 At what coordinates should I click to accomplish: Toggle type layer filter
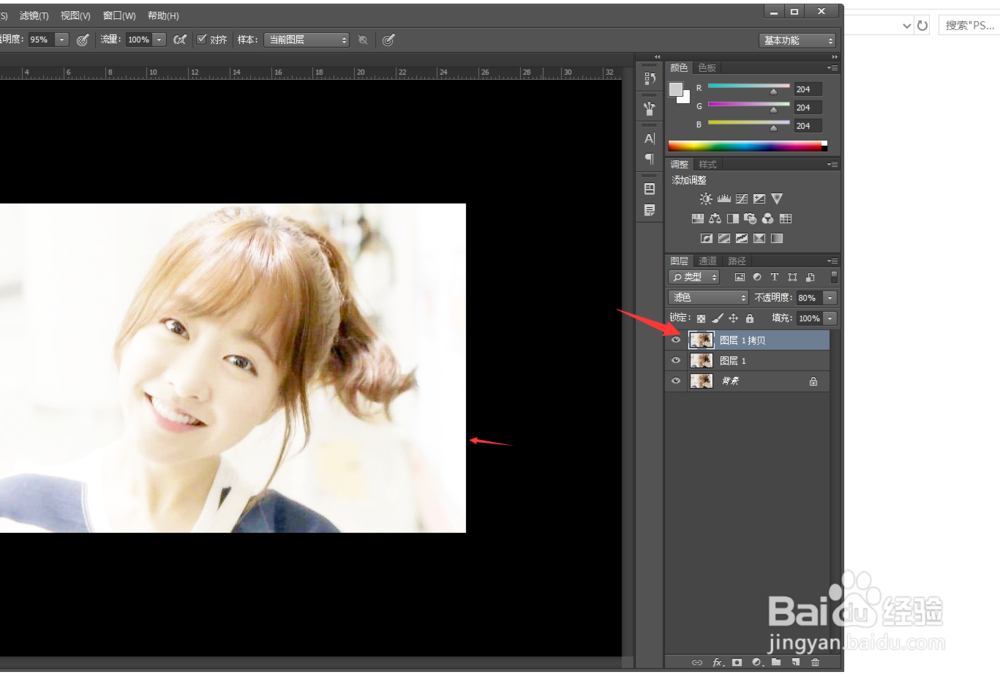click(x=774, y=277)
